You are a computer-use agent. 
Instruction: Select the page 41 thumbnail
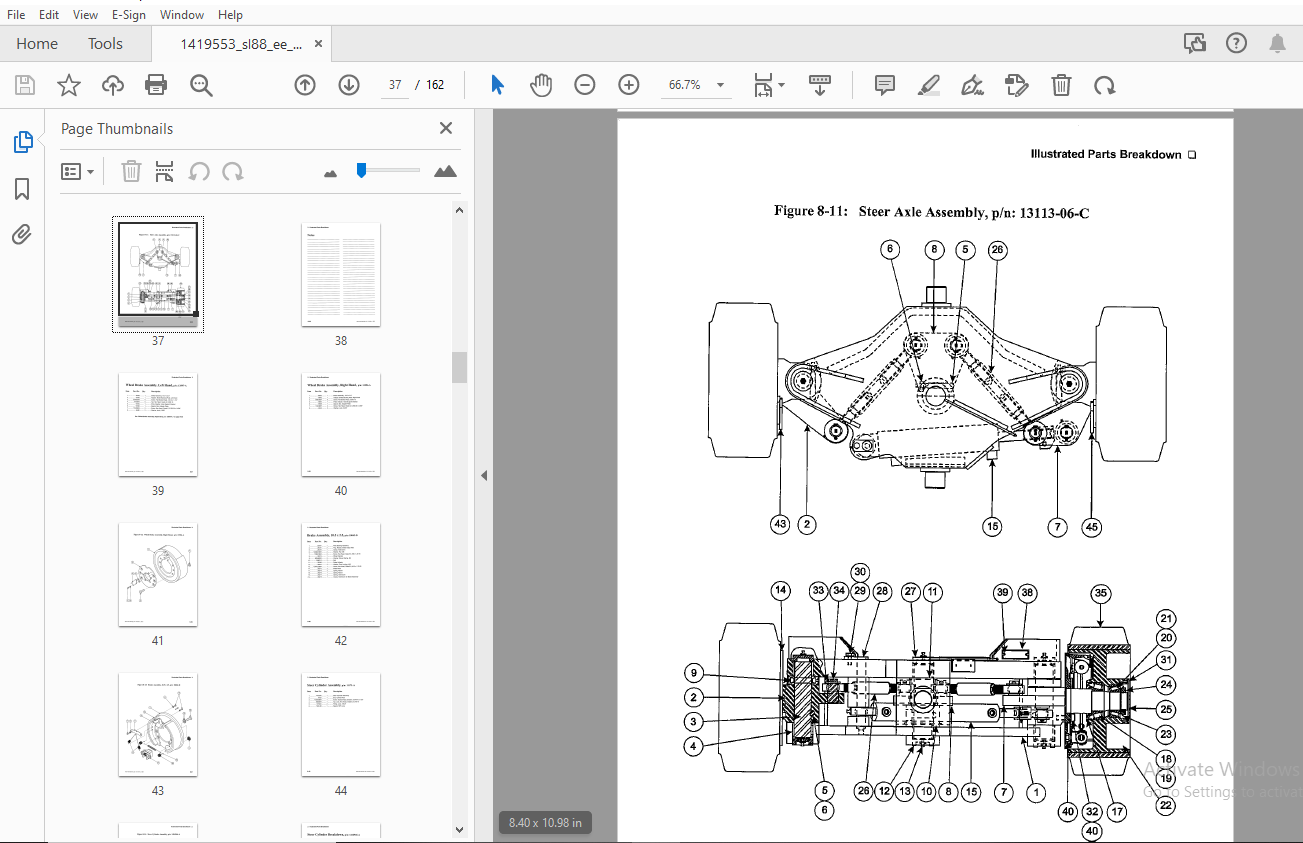158,575
